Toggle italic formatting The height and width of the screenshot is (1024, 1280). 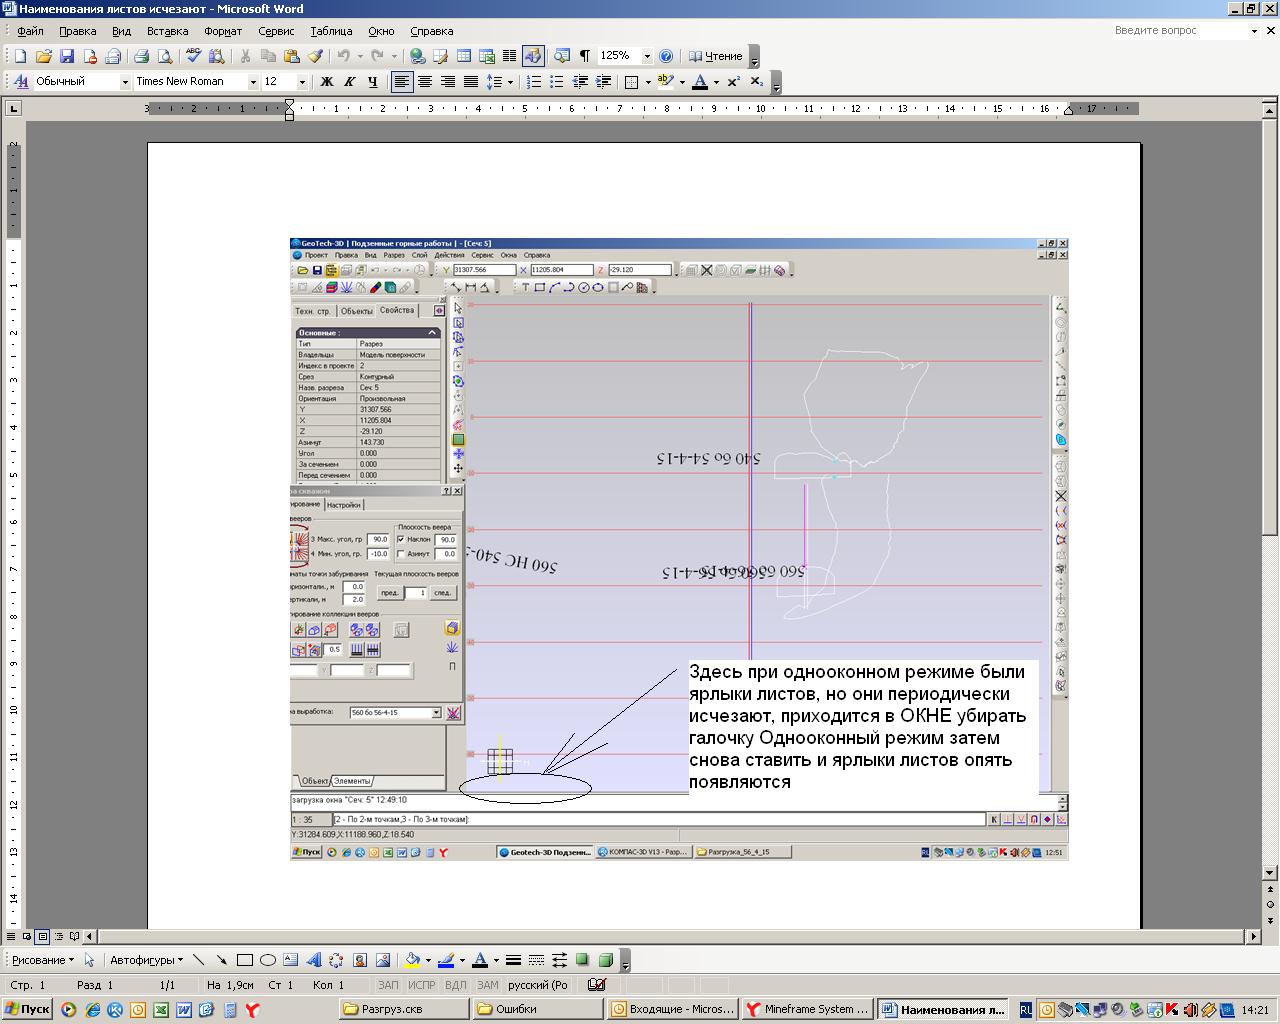[349, 82]
